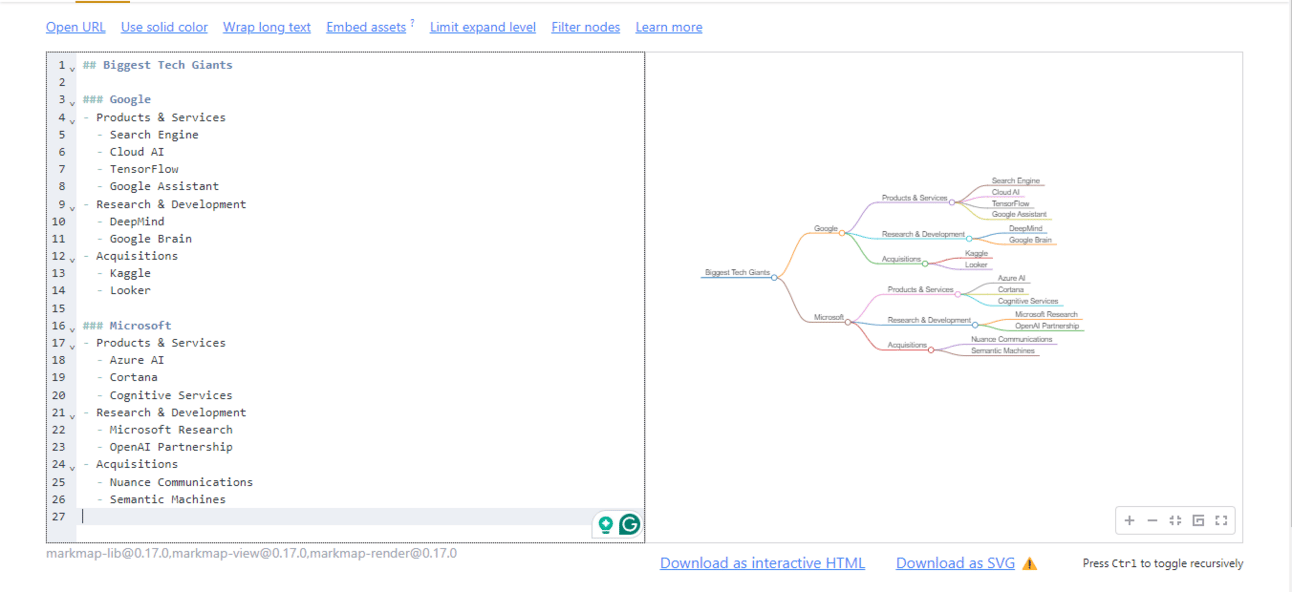The image size is (1292, 592).
Task: Click 'Search Engine' on editor line 5
Action: pyautogui.click(x=154, y=134)
